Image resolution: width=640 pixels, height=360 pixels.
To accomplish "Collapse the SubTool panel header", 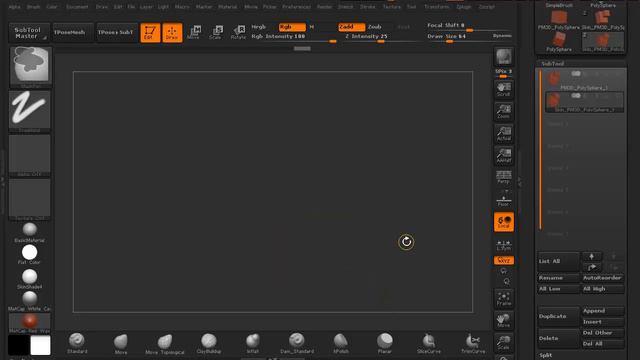I will tap(553, 64).
